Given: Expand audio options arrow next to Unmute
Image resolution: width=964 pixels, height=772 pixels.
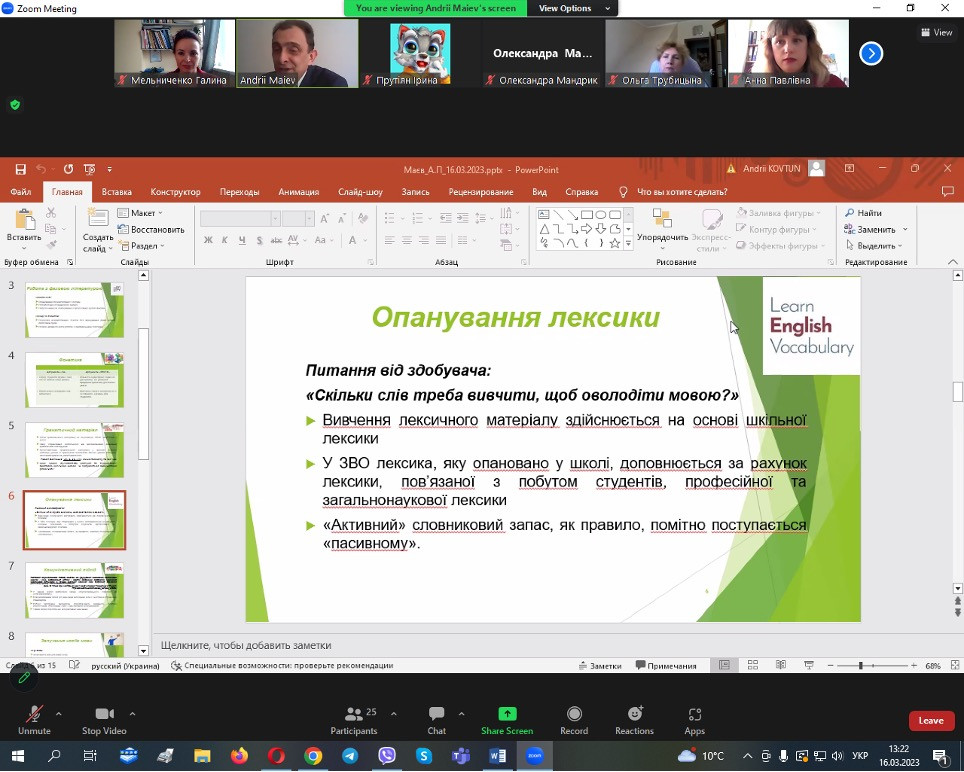Looking at the screenshot, I should [x=58, y=714].
